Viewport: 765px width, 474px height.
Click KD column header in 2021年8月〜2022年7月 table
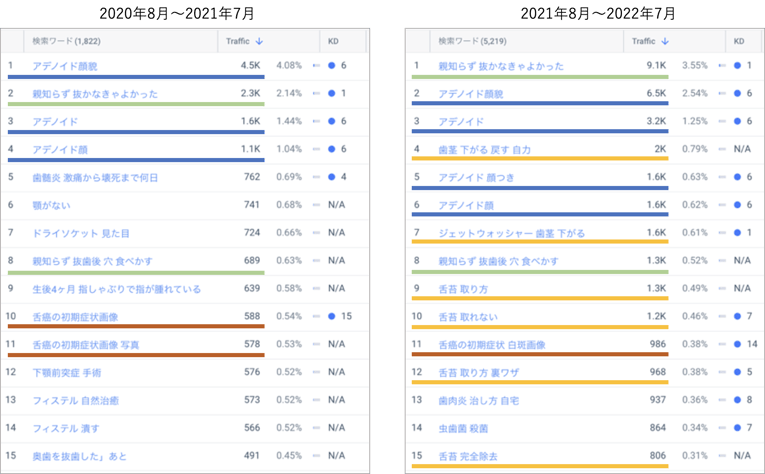[x=739, y=41]
